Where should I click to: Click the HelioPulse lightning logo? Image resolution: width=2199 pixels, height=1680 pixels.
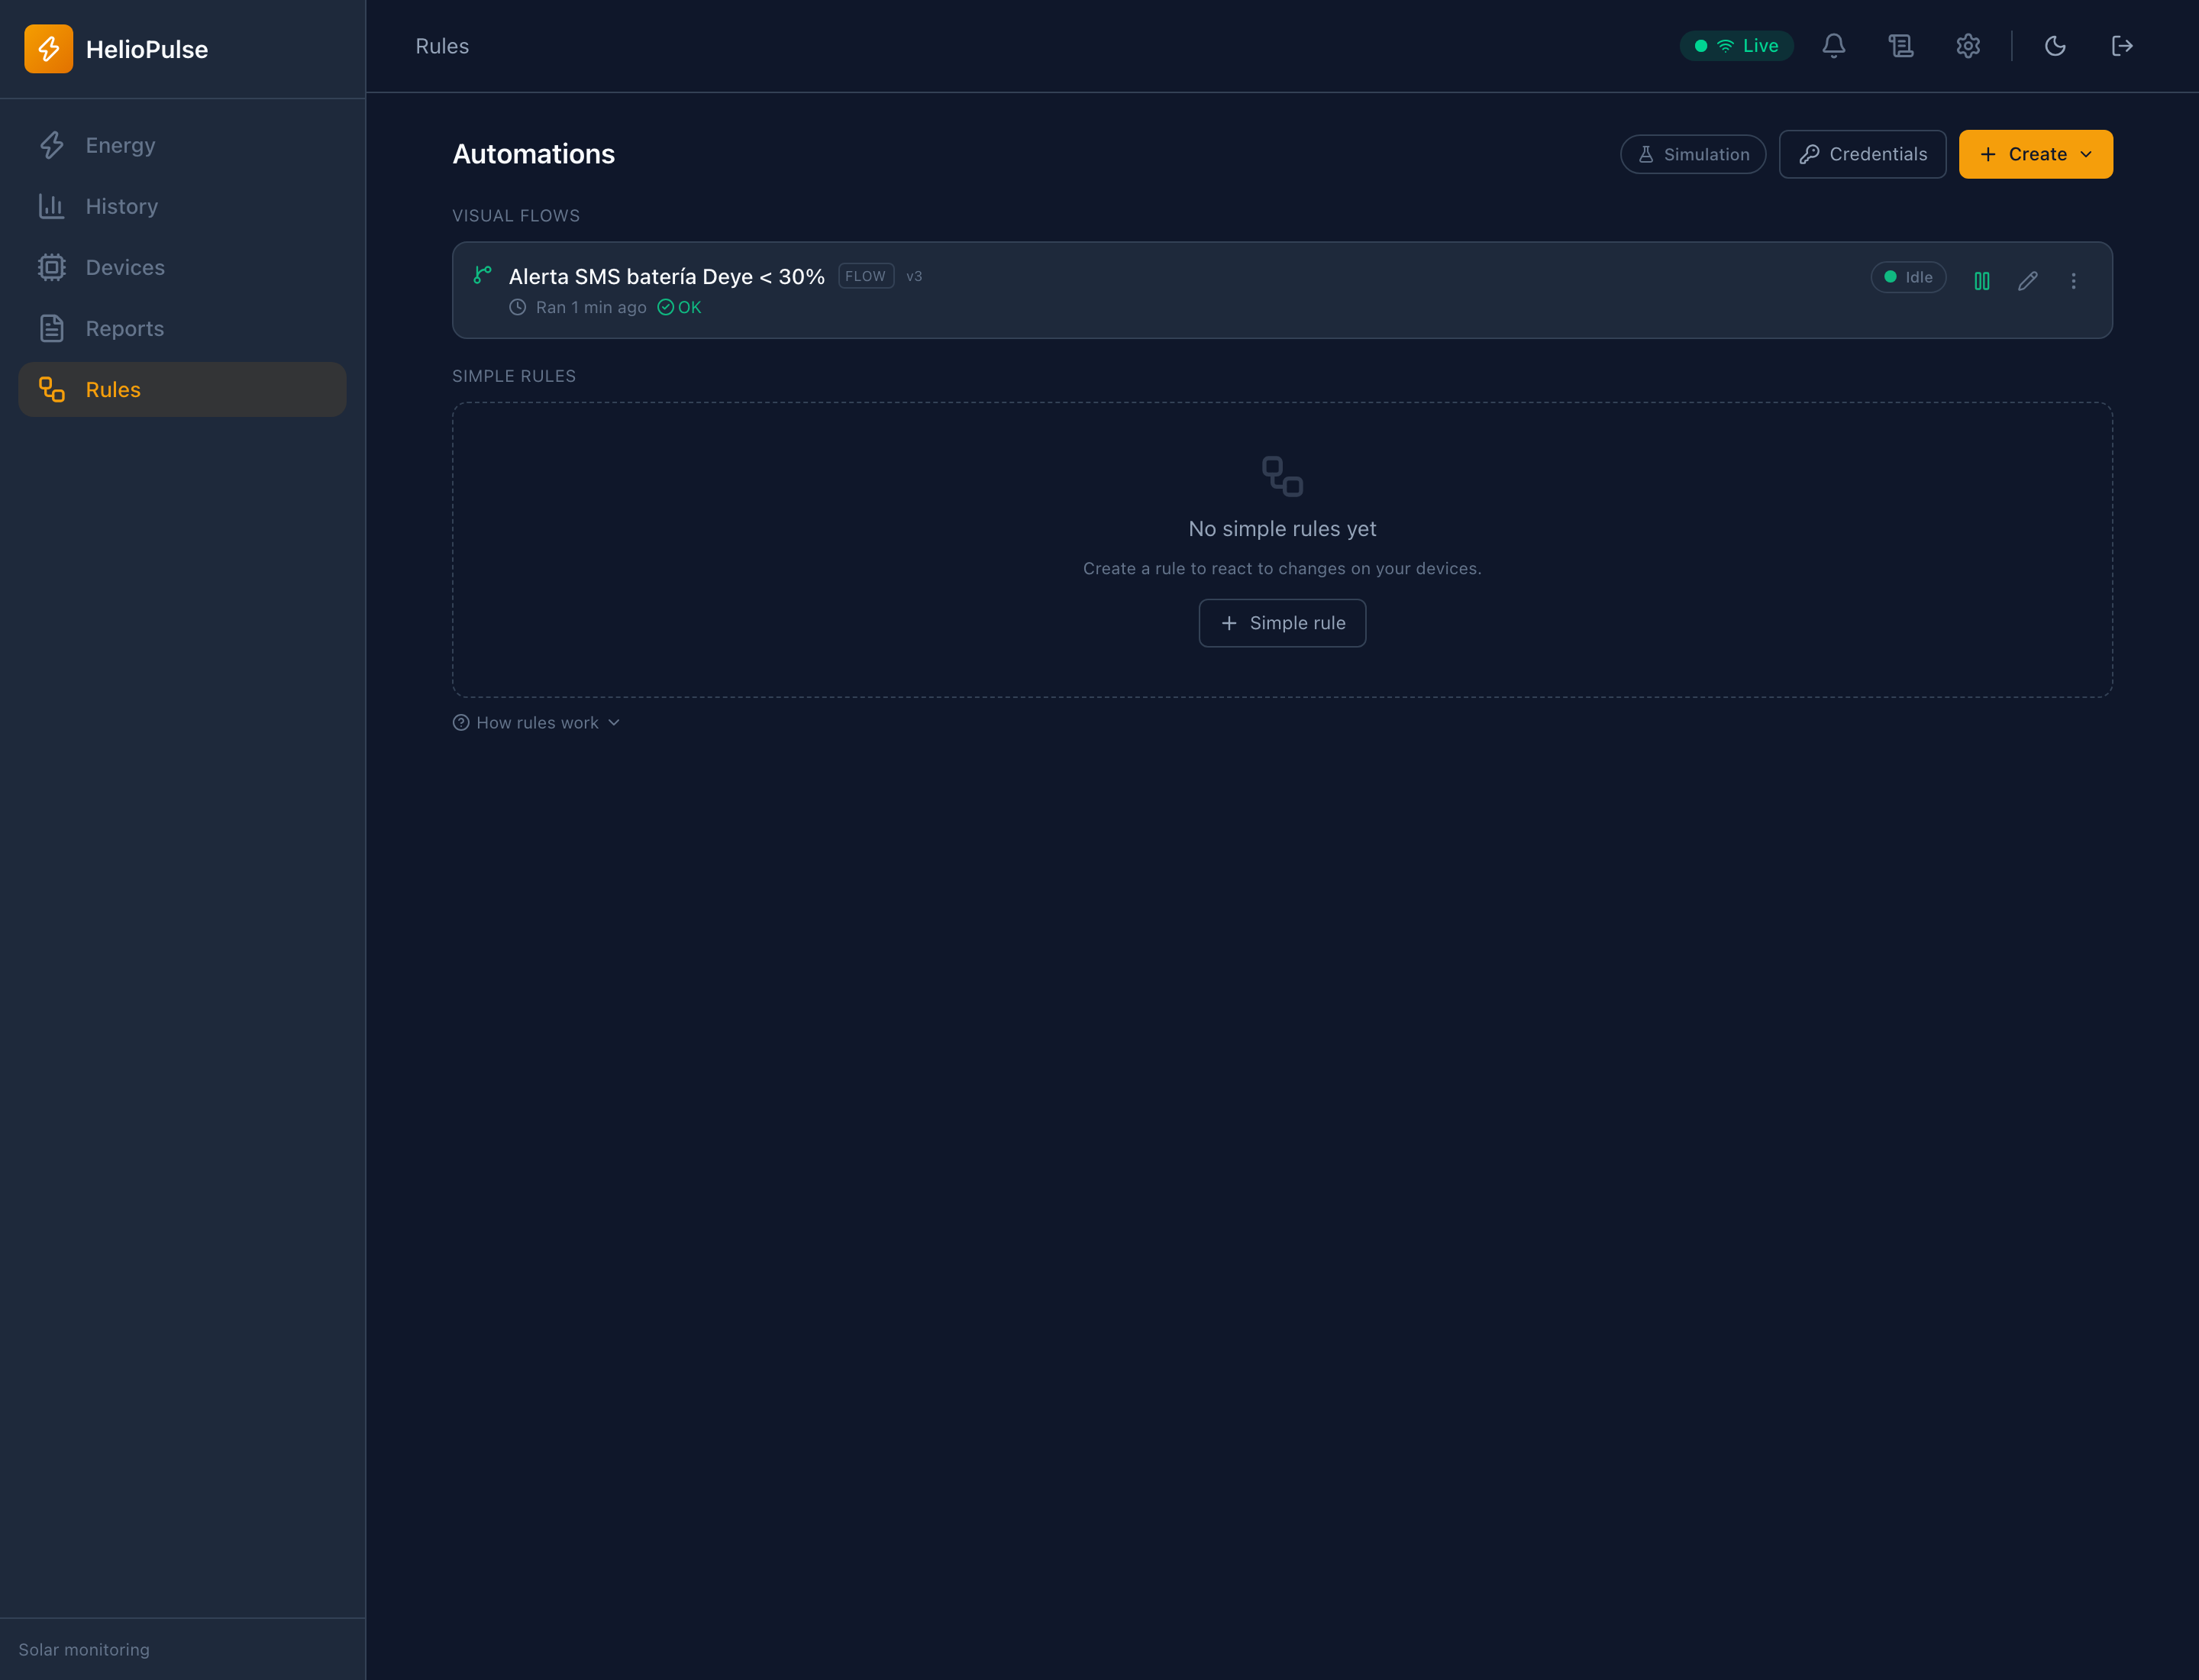(48, 49)
